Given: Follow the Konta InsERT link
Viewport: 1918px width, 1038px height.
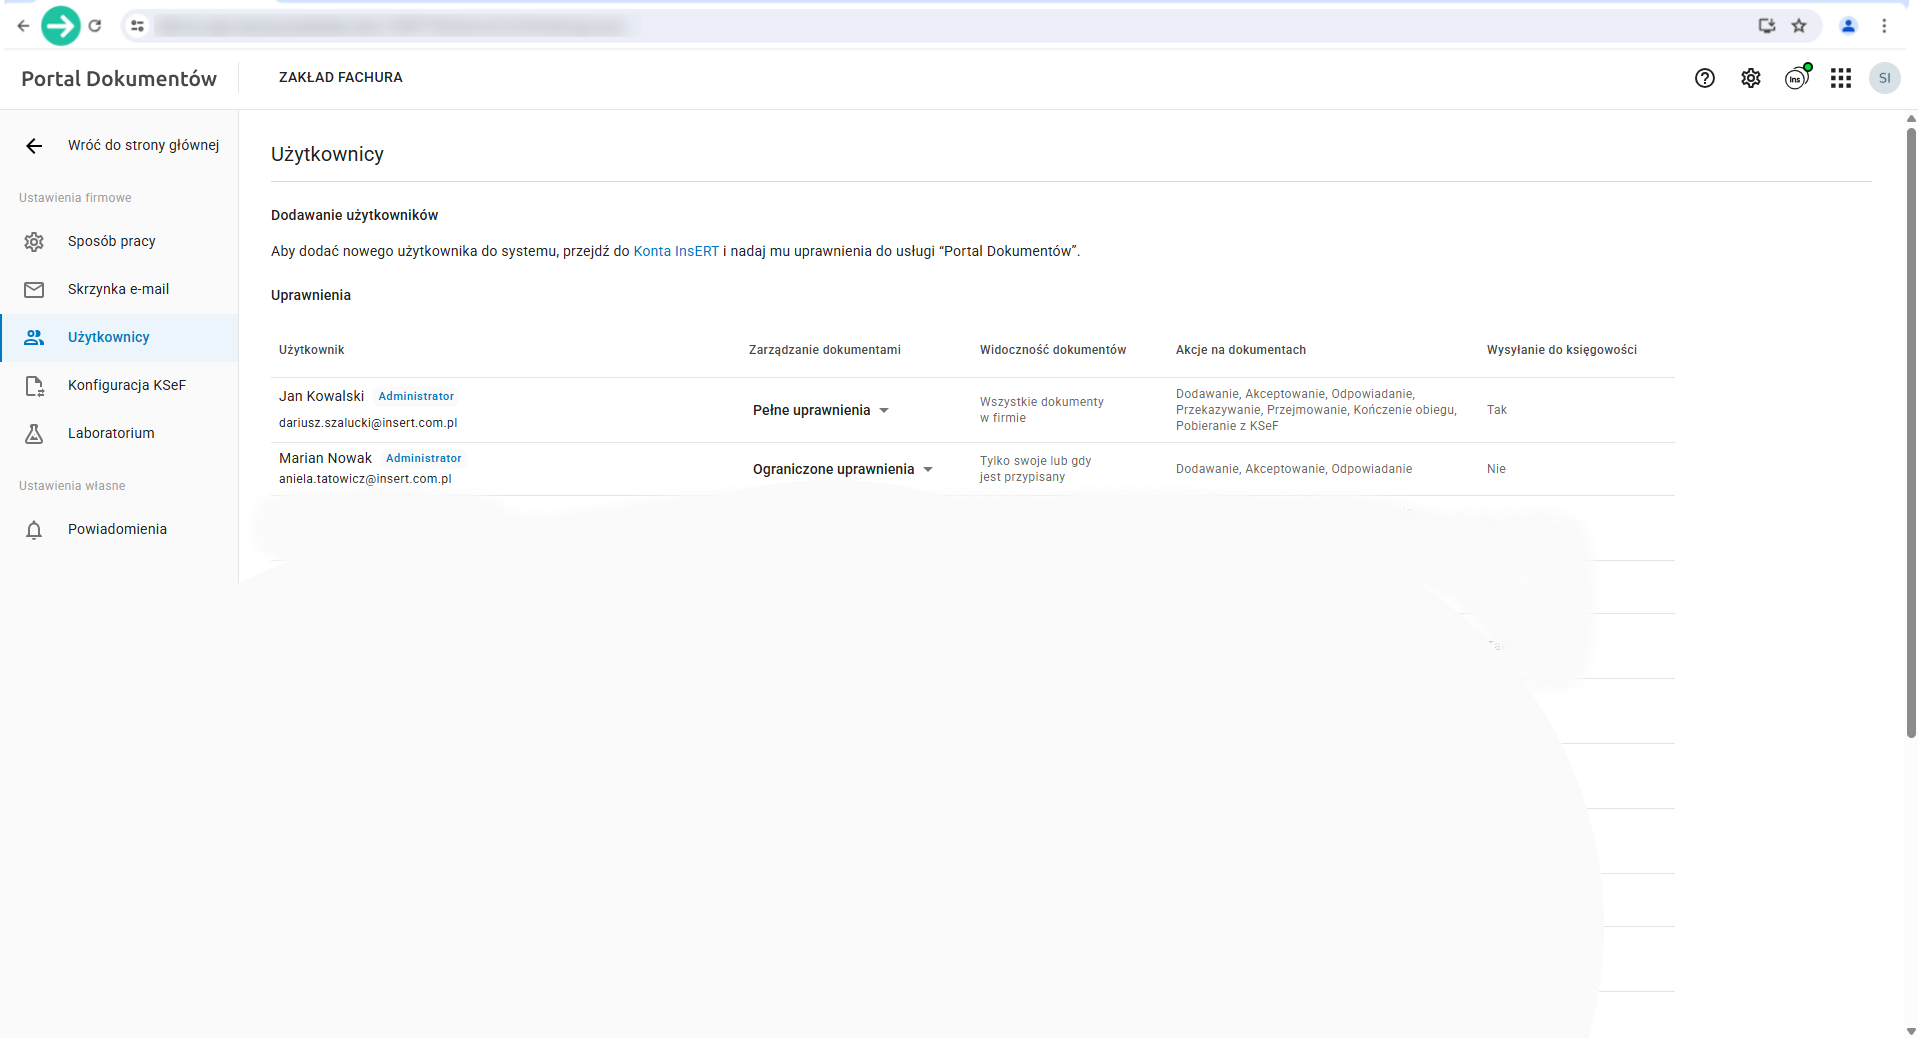Looking at the screenshot, I should [x=676, y=251].
